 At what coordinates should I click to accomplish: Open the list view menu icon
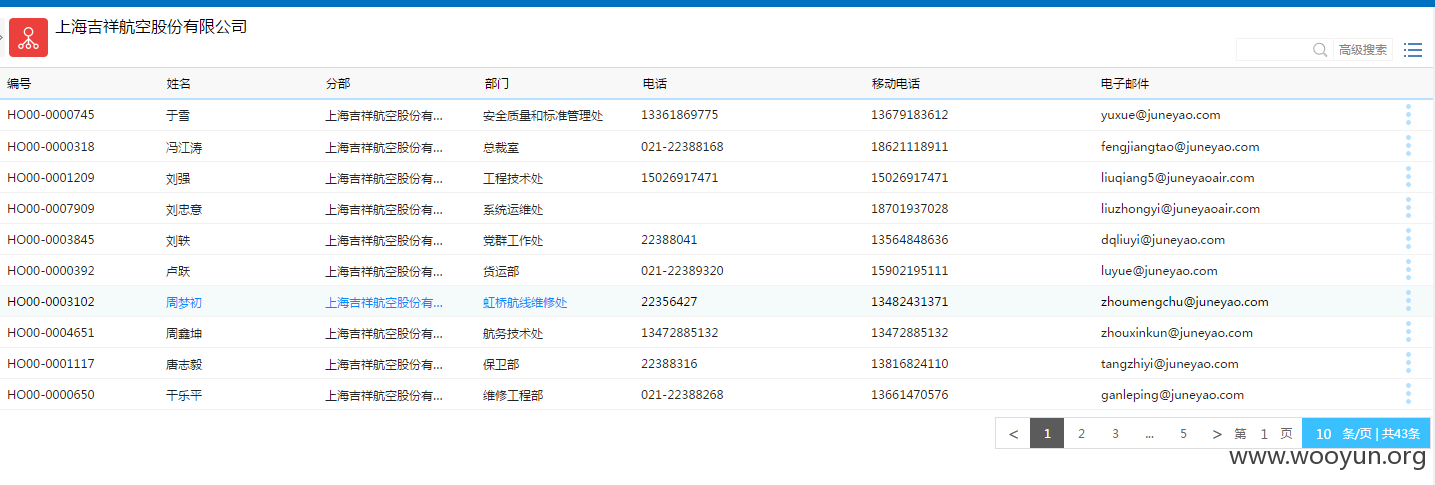coord(1413,50)
